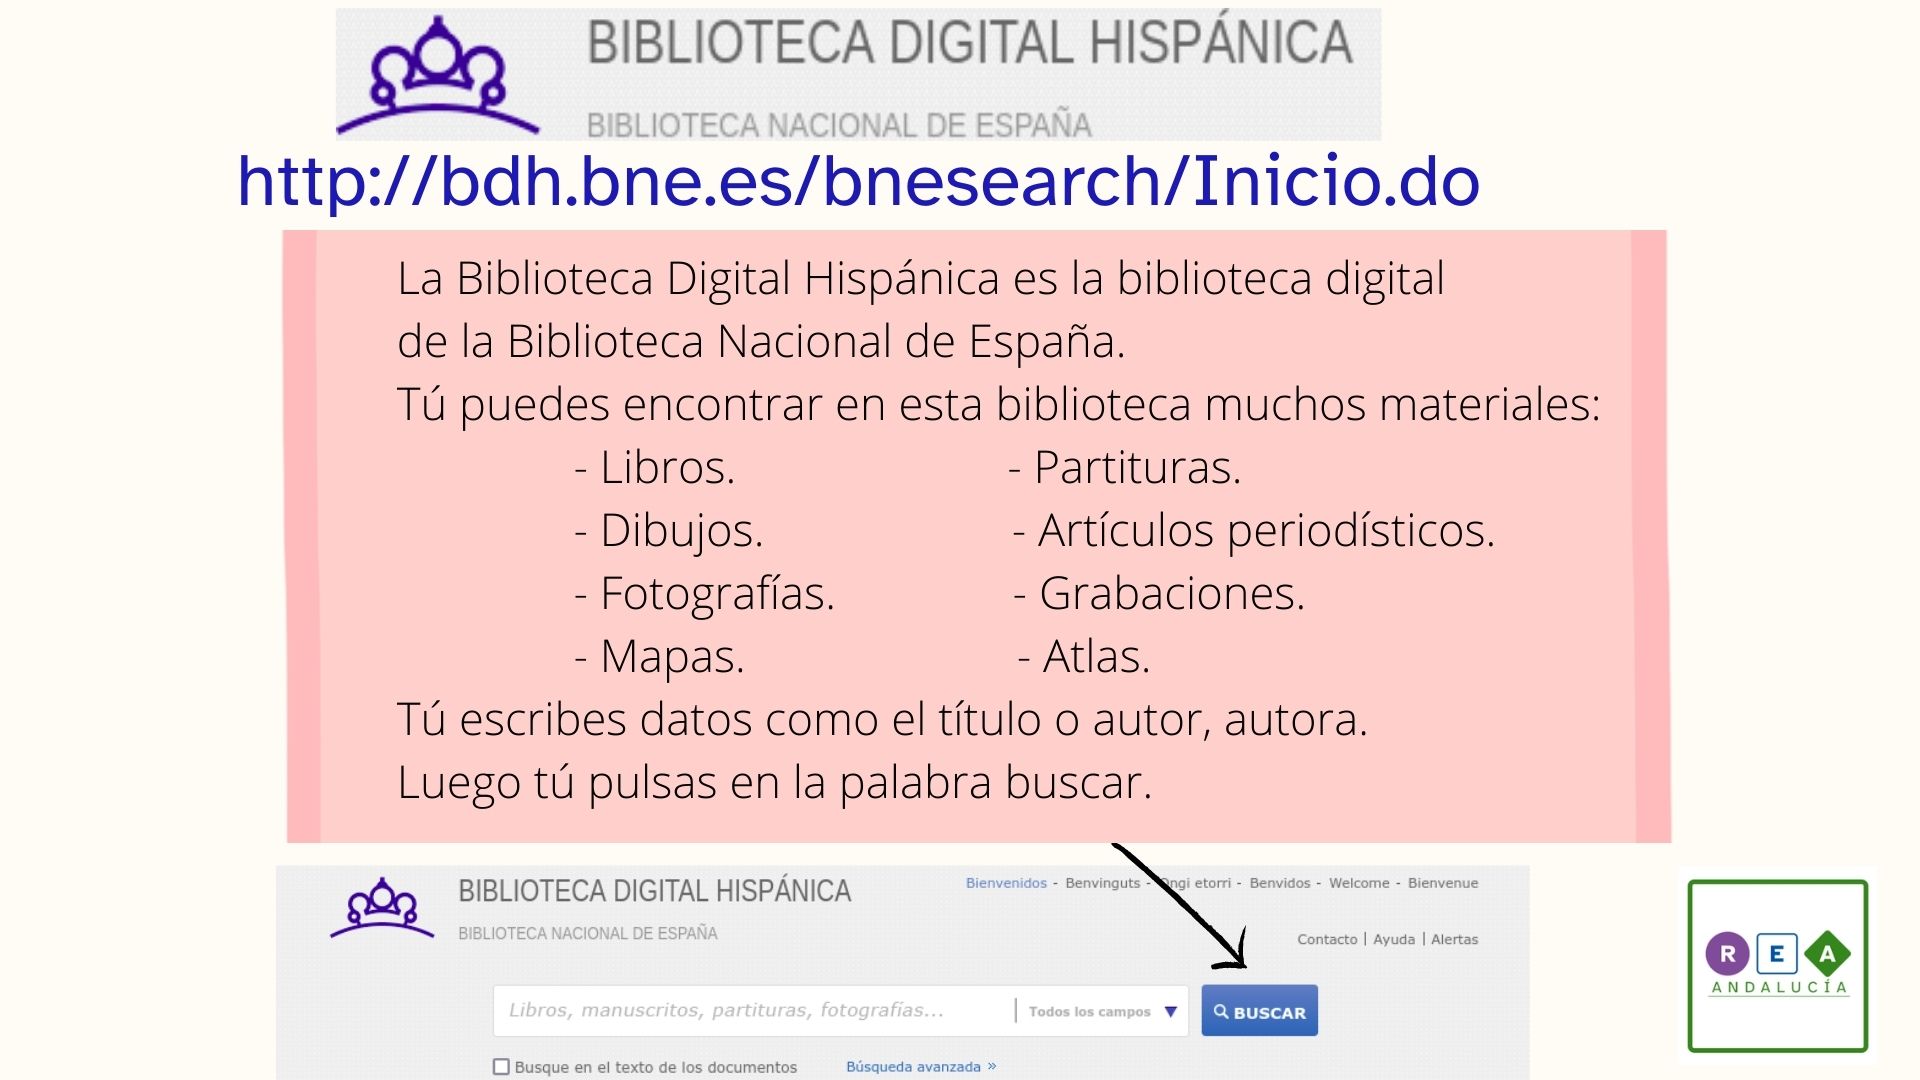1920x1080 pixels.
Task: Open the Ayuda link
Action: [1394, 939]
